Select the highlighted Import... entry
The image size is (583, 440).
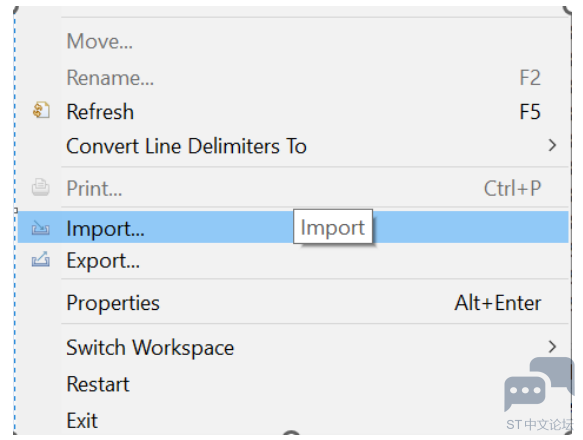pyautogui.click(x=293, y=227)
